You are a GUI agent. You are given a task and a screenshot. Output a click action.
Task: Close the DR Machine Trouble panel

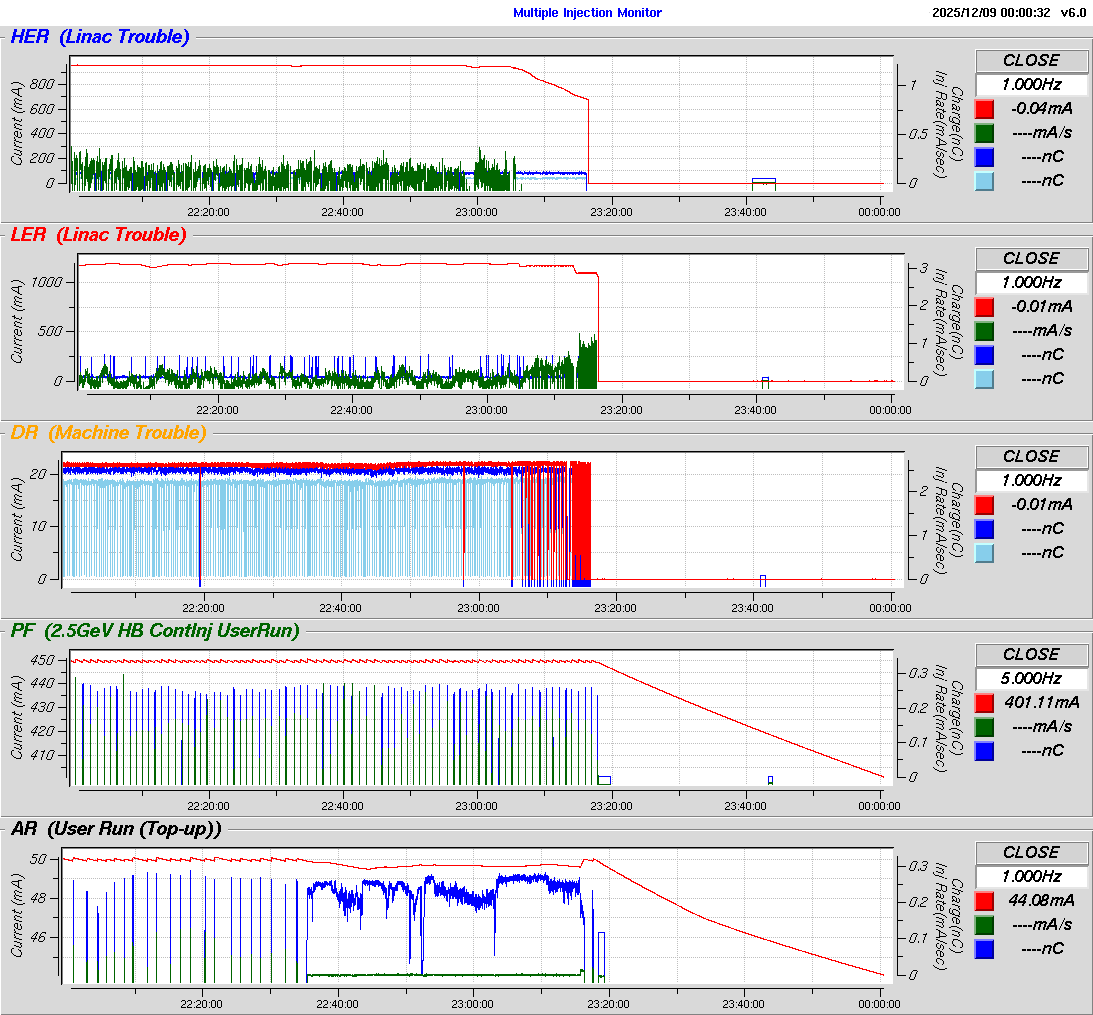coord(1030,456)
